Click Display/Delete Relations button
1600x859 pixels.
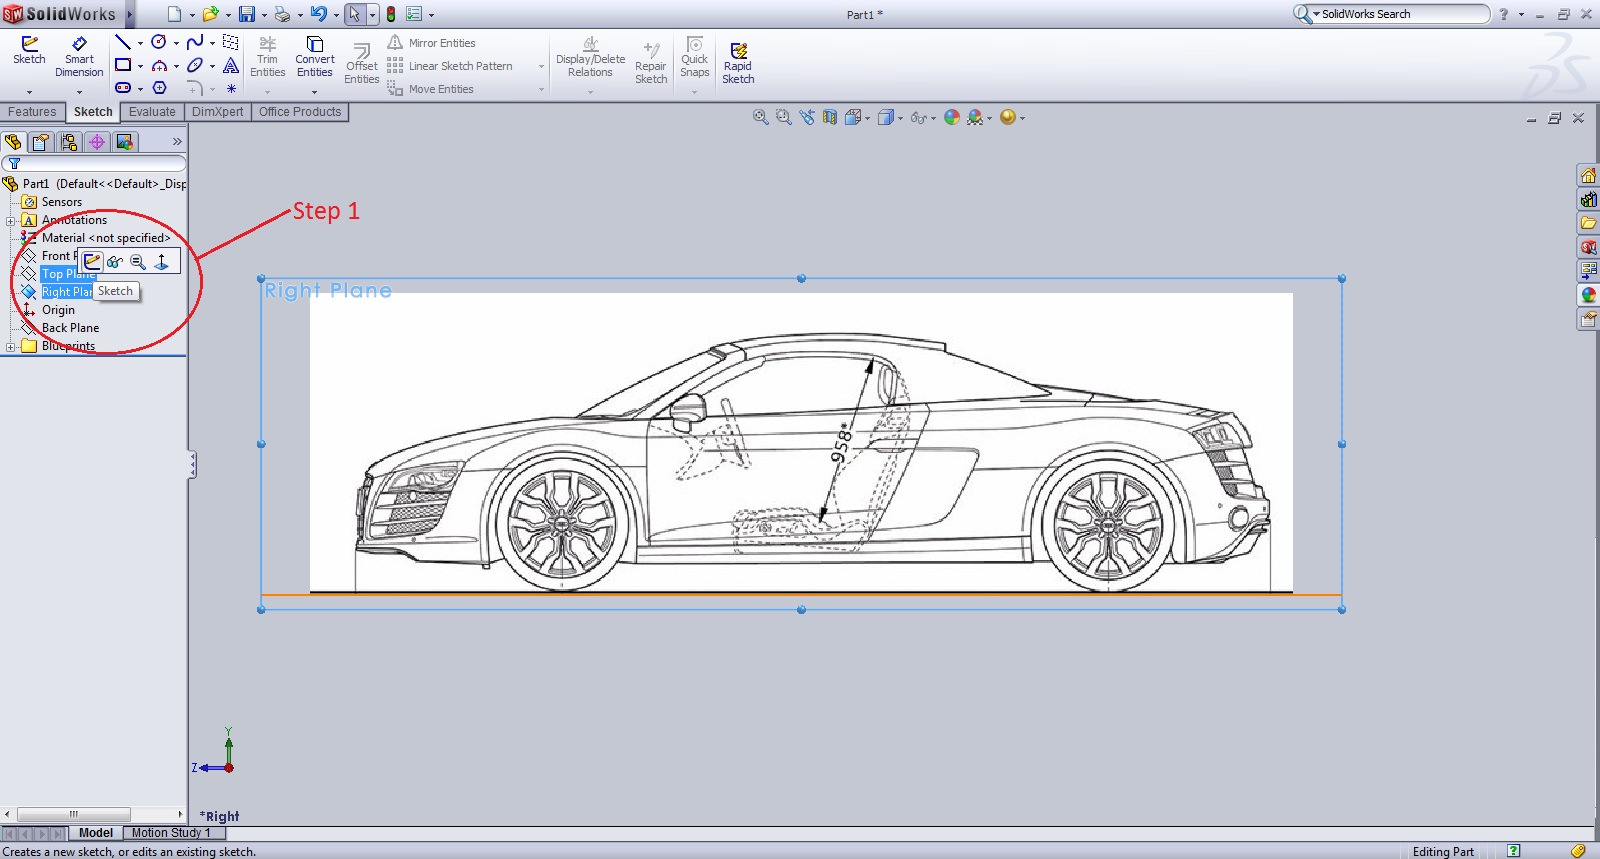[x=590, y=57]
